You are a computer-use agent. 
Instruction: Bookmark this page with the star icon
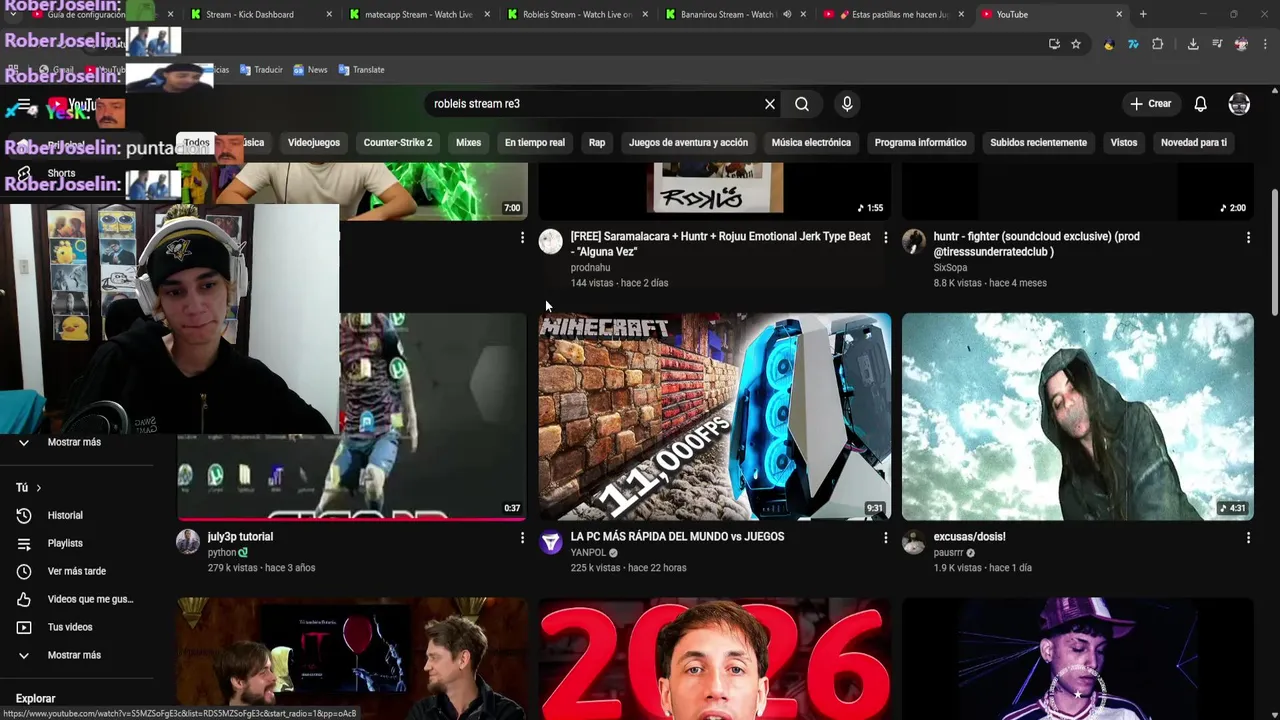pyautogui.click(x=1076, y=44)
